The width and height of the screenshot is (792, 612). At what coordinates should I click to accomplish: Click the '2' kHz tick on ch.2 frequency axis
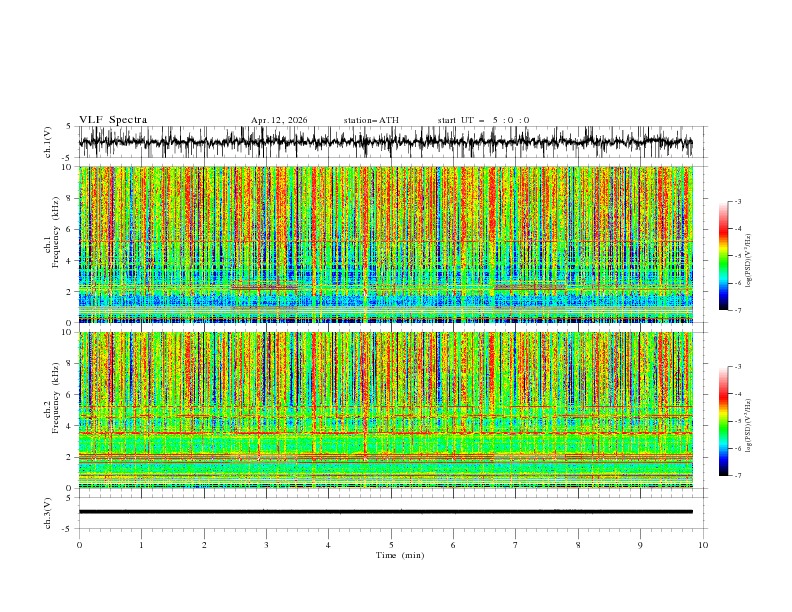(70, 457)
